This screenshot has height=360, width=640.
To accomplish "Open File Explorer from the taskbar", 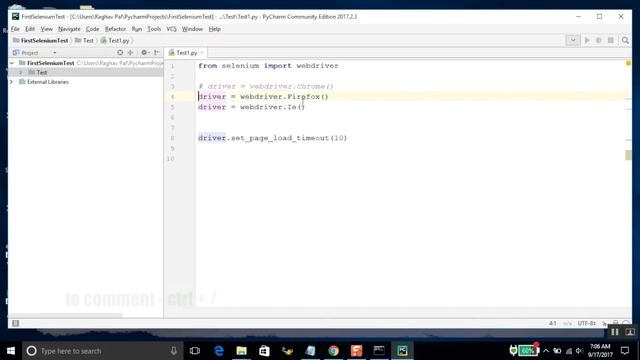I will click(242, 351).
